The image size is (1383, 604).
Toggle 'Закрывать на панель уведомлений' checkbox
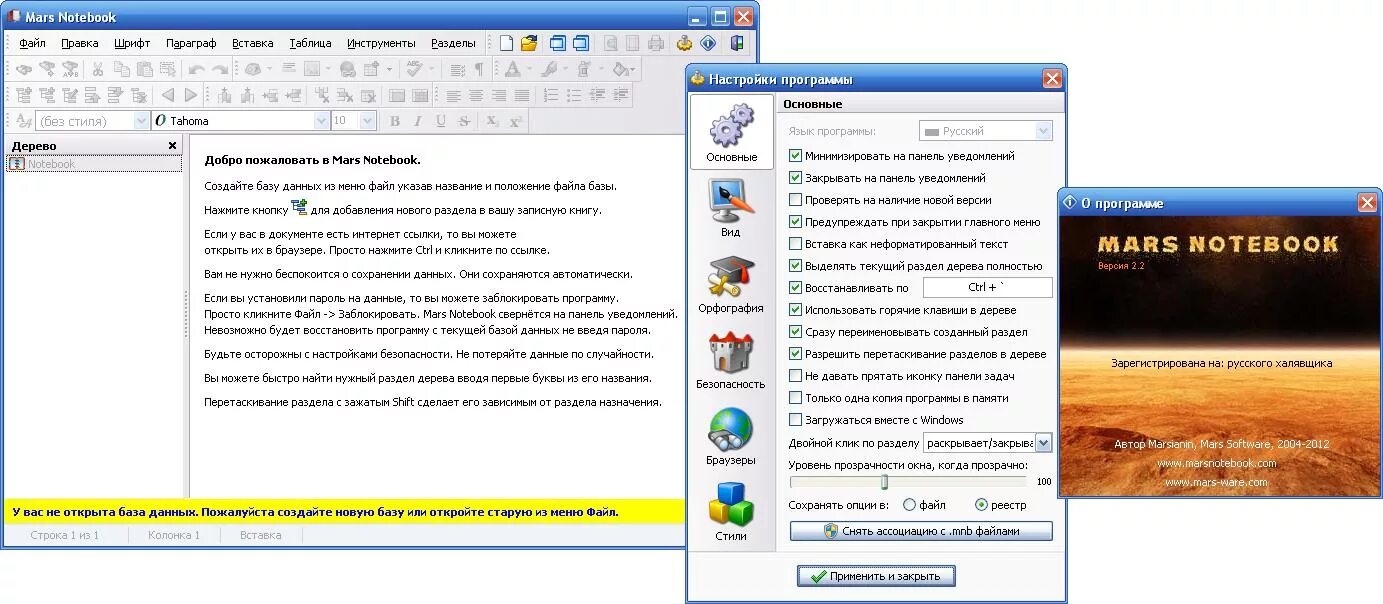coord(796,178)
